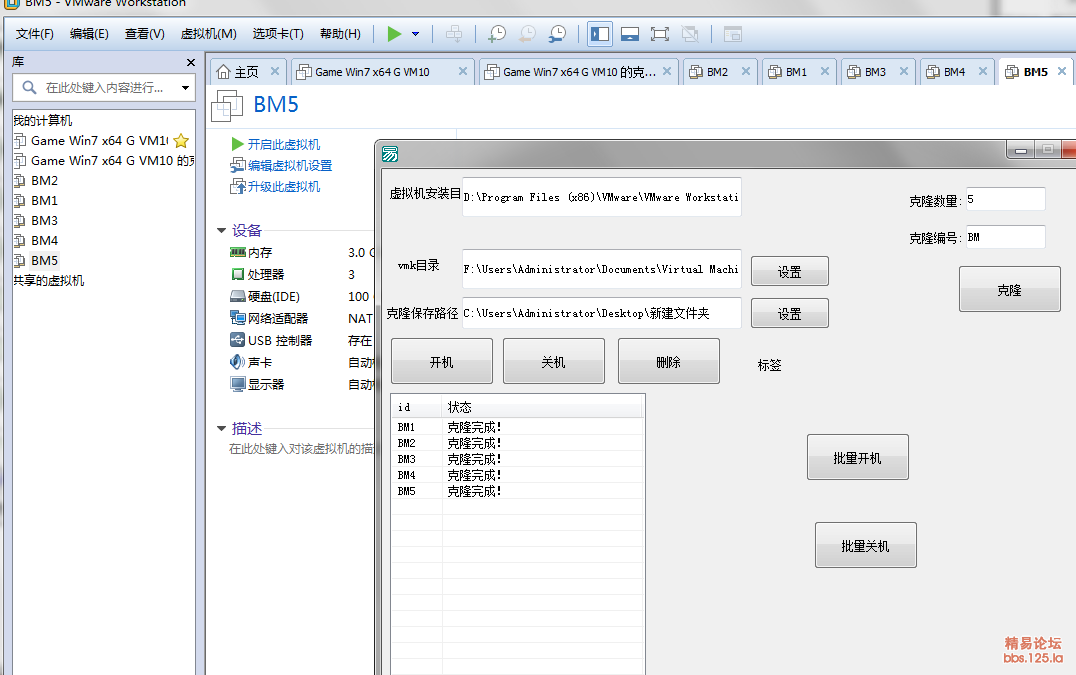The width and height of the screenshot is (1076, 675).
Task: Click the 虚拟机安装目录 path field
Action: (602, 197)
